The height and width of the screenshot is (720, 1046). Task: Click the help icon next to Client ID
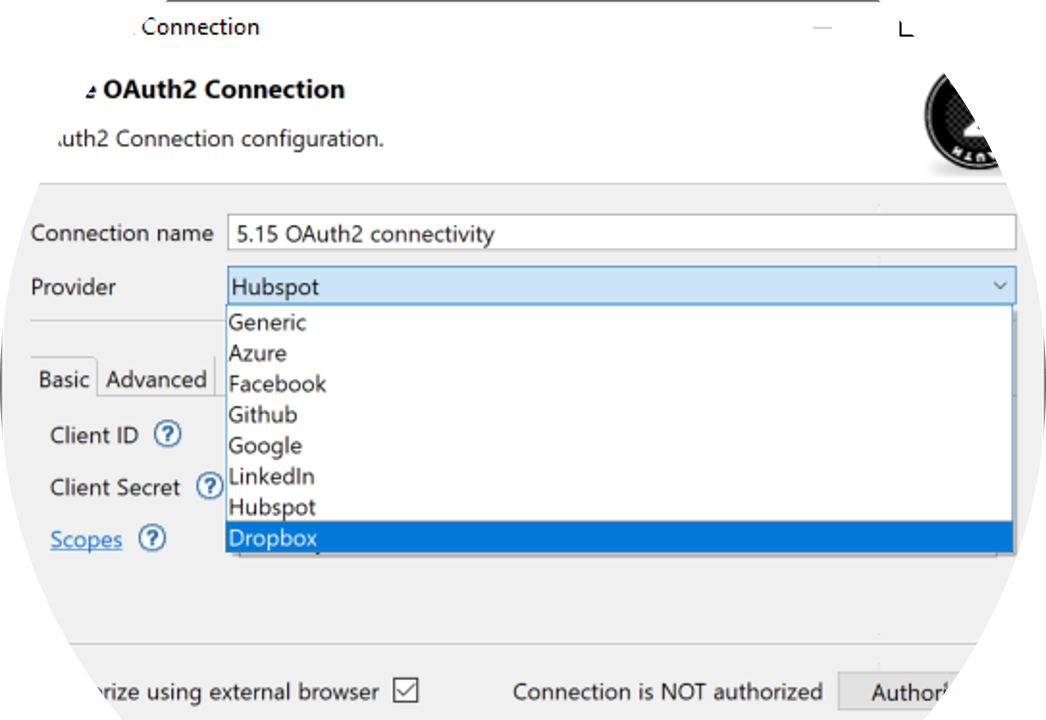coord(167,435)
